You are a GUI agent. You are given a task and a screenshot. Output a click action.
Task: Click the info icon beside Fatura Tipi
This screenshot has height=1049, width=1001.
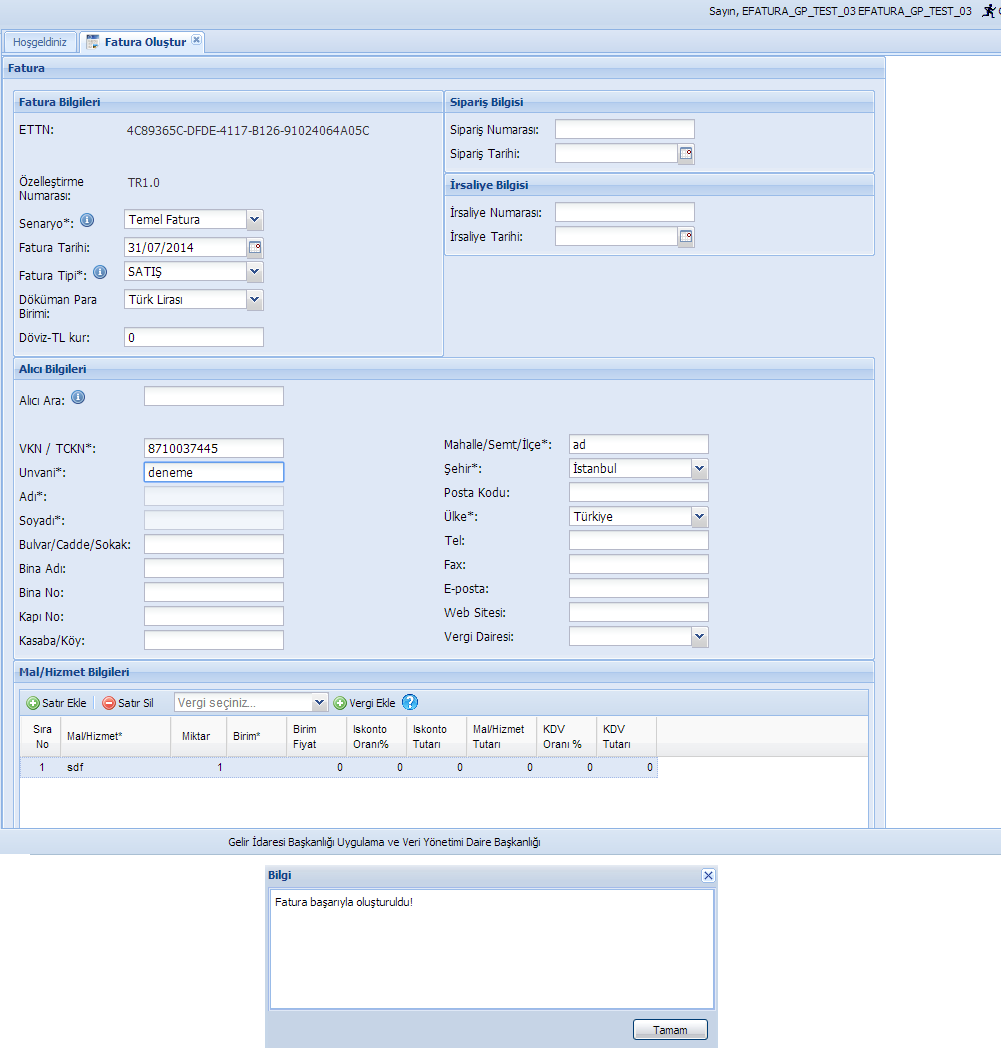pyautogui.click(x=100, y=272)
